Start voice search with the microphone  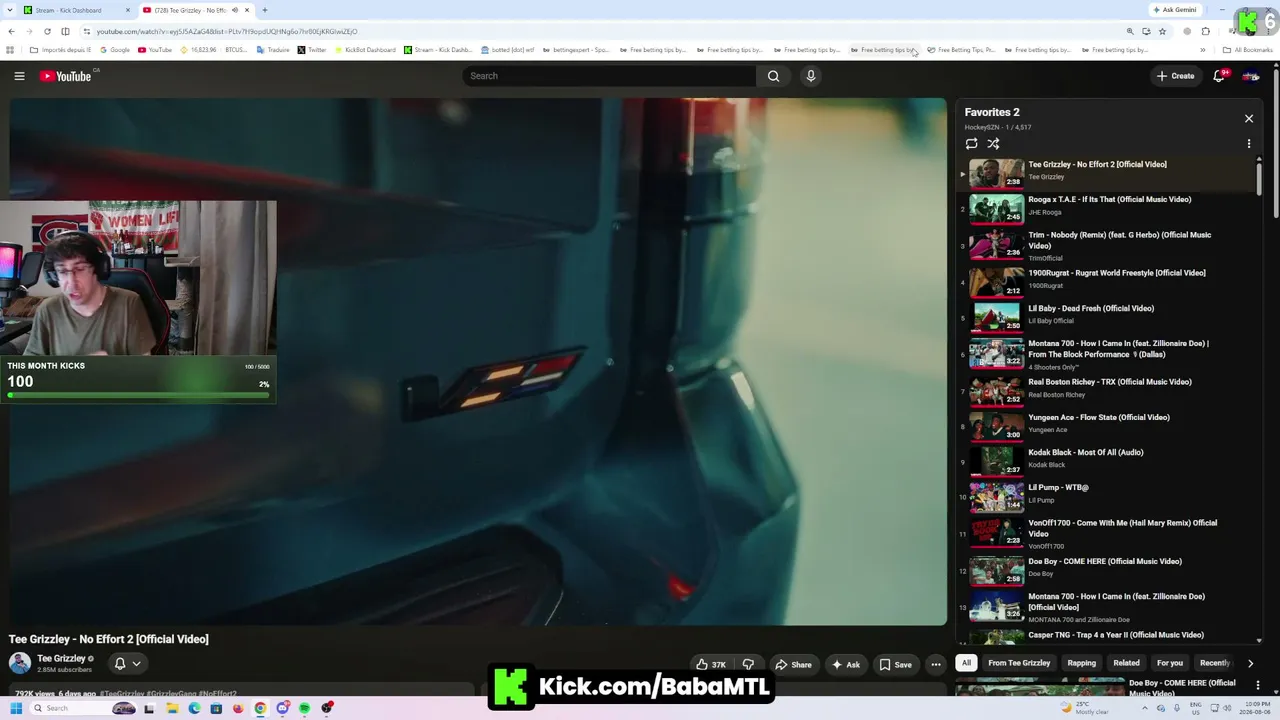pos(811,76)
